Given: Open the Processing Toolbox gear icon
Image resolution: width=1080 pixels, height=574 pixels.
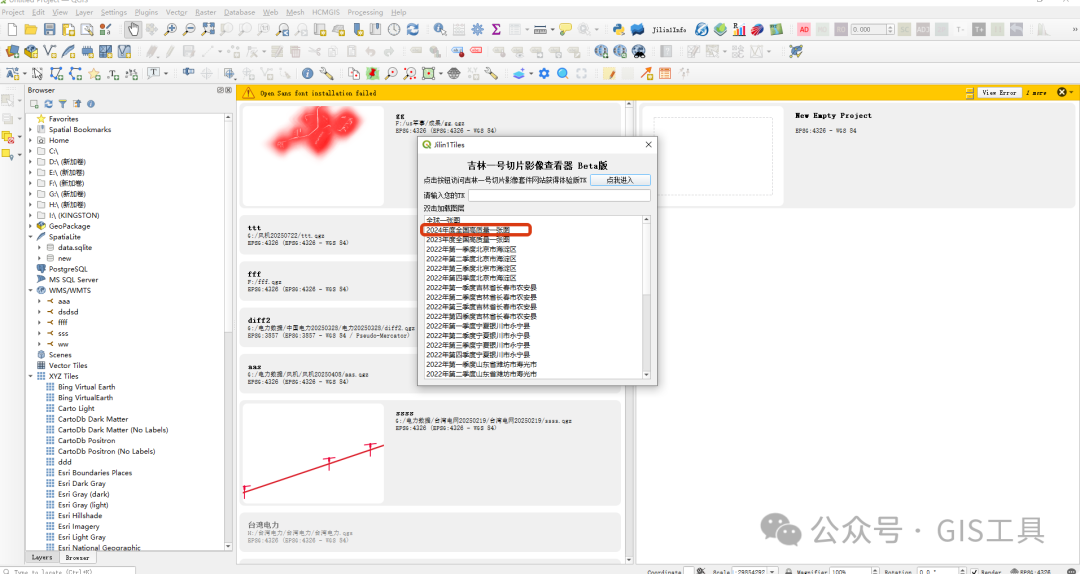Looking at the screenshot, I should click(x=477, y=30).
